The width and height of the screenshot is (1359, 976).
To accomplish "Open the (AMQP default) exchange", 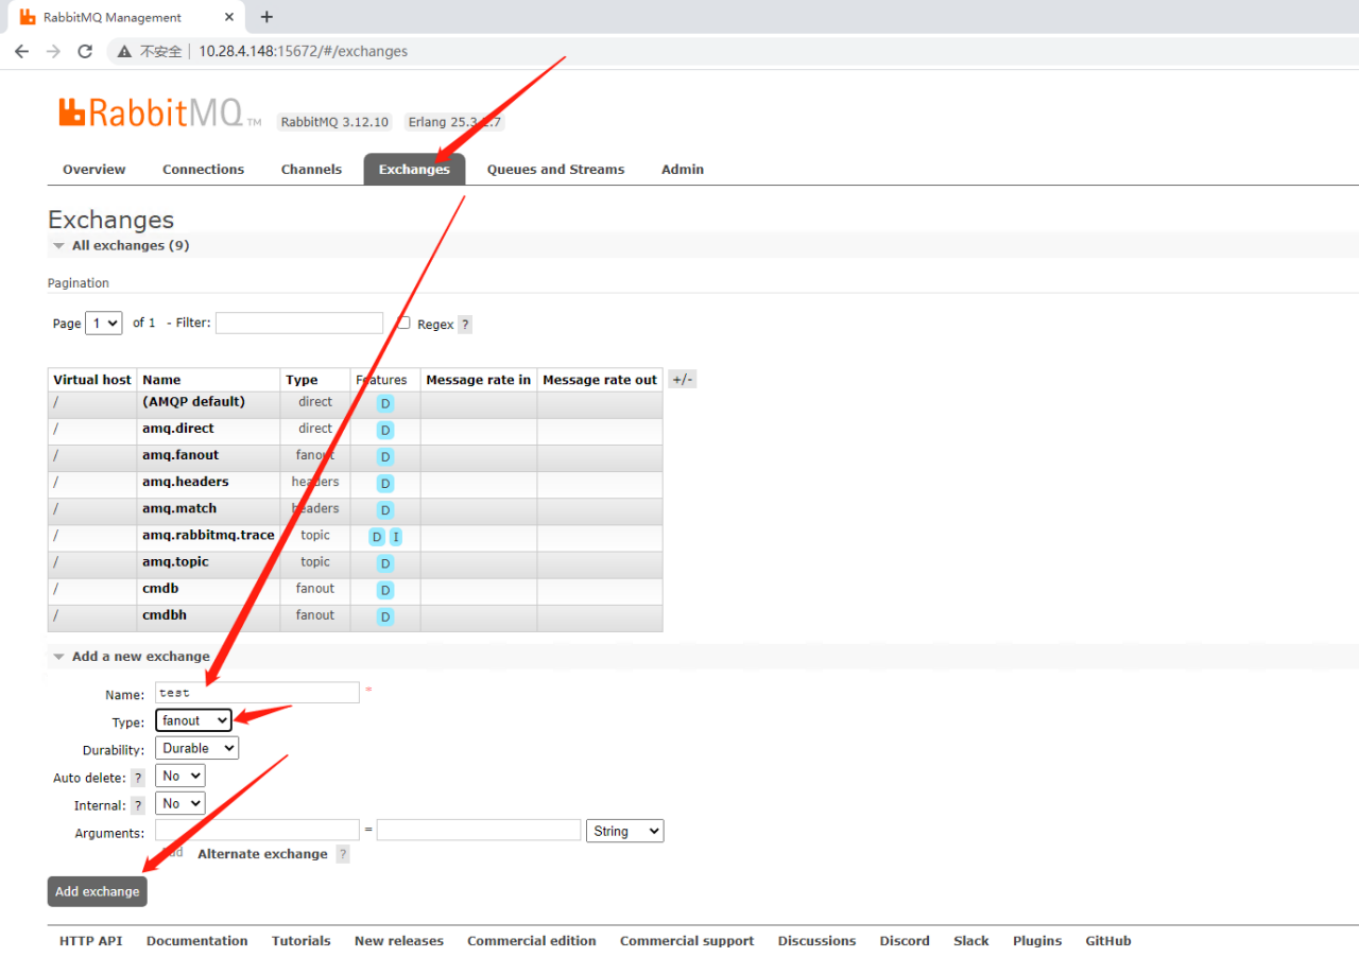I will coord(194,402).
